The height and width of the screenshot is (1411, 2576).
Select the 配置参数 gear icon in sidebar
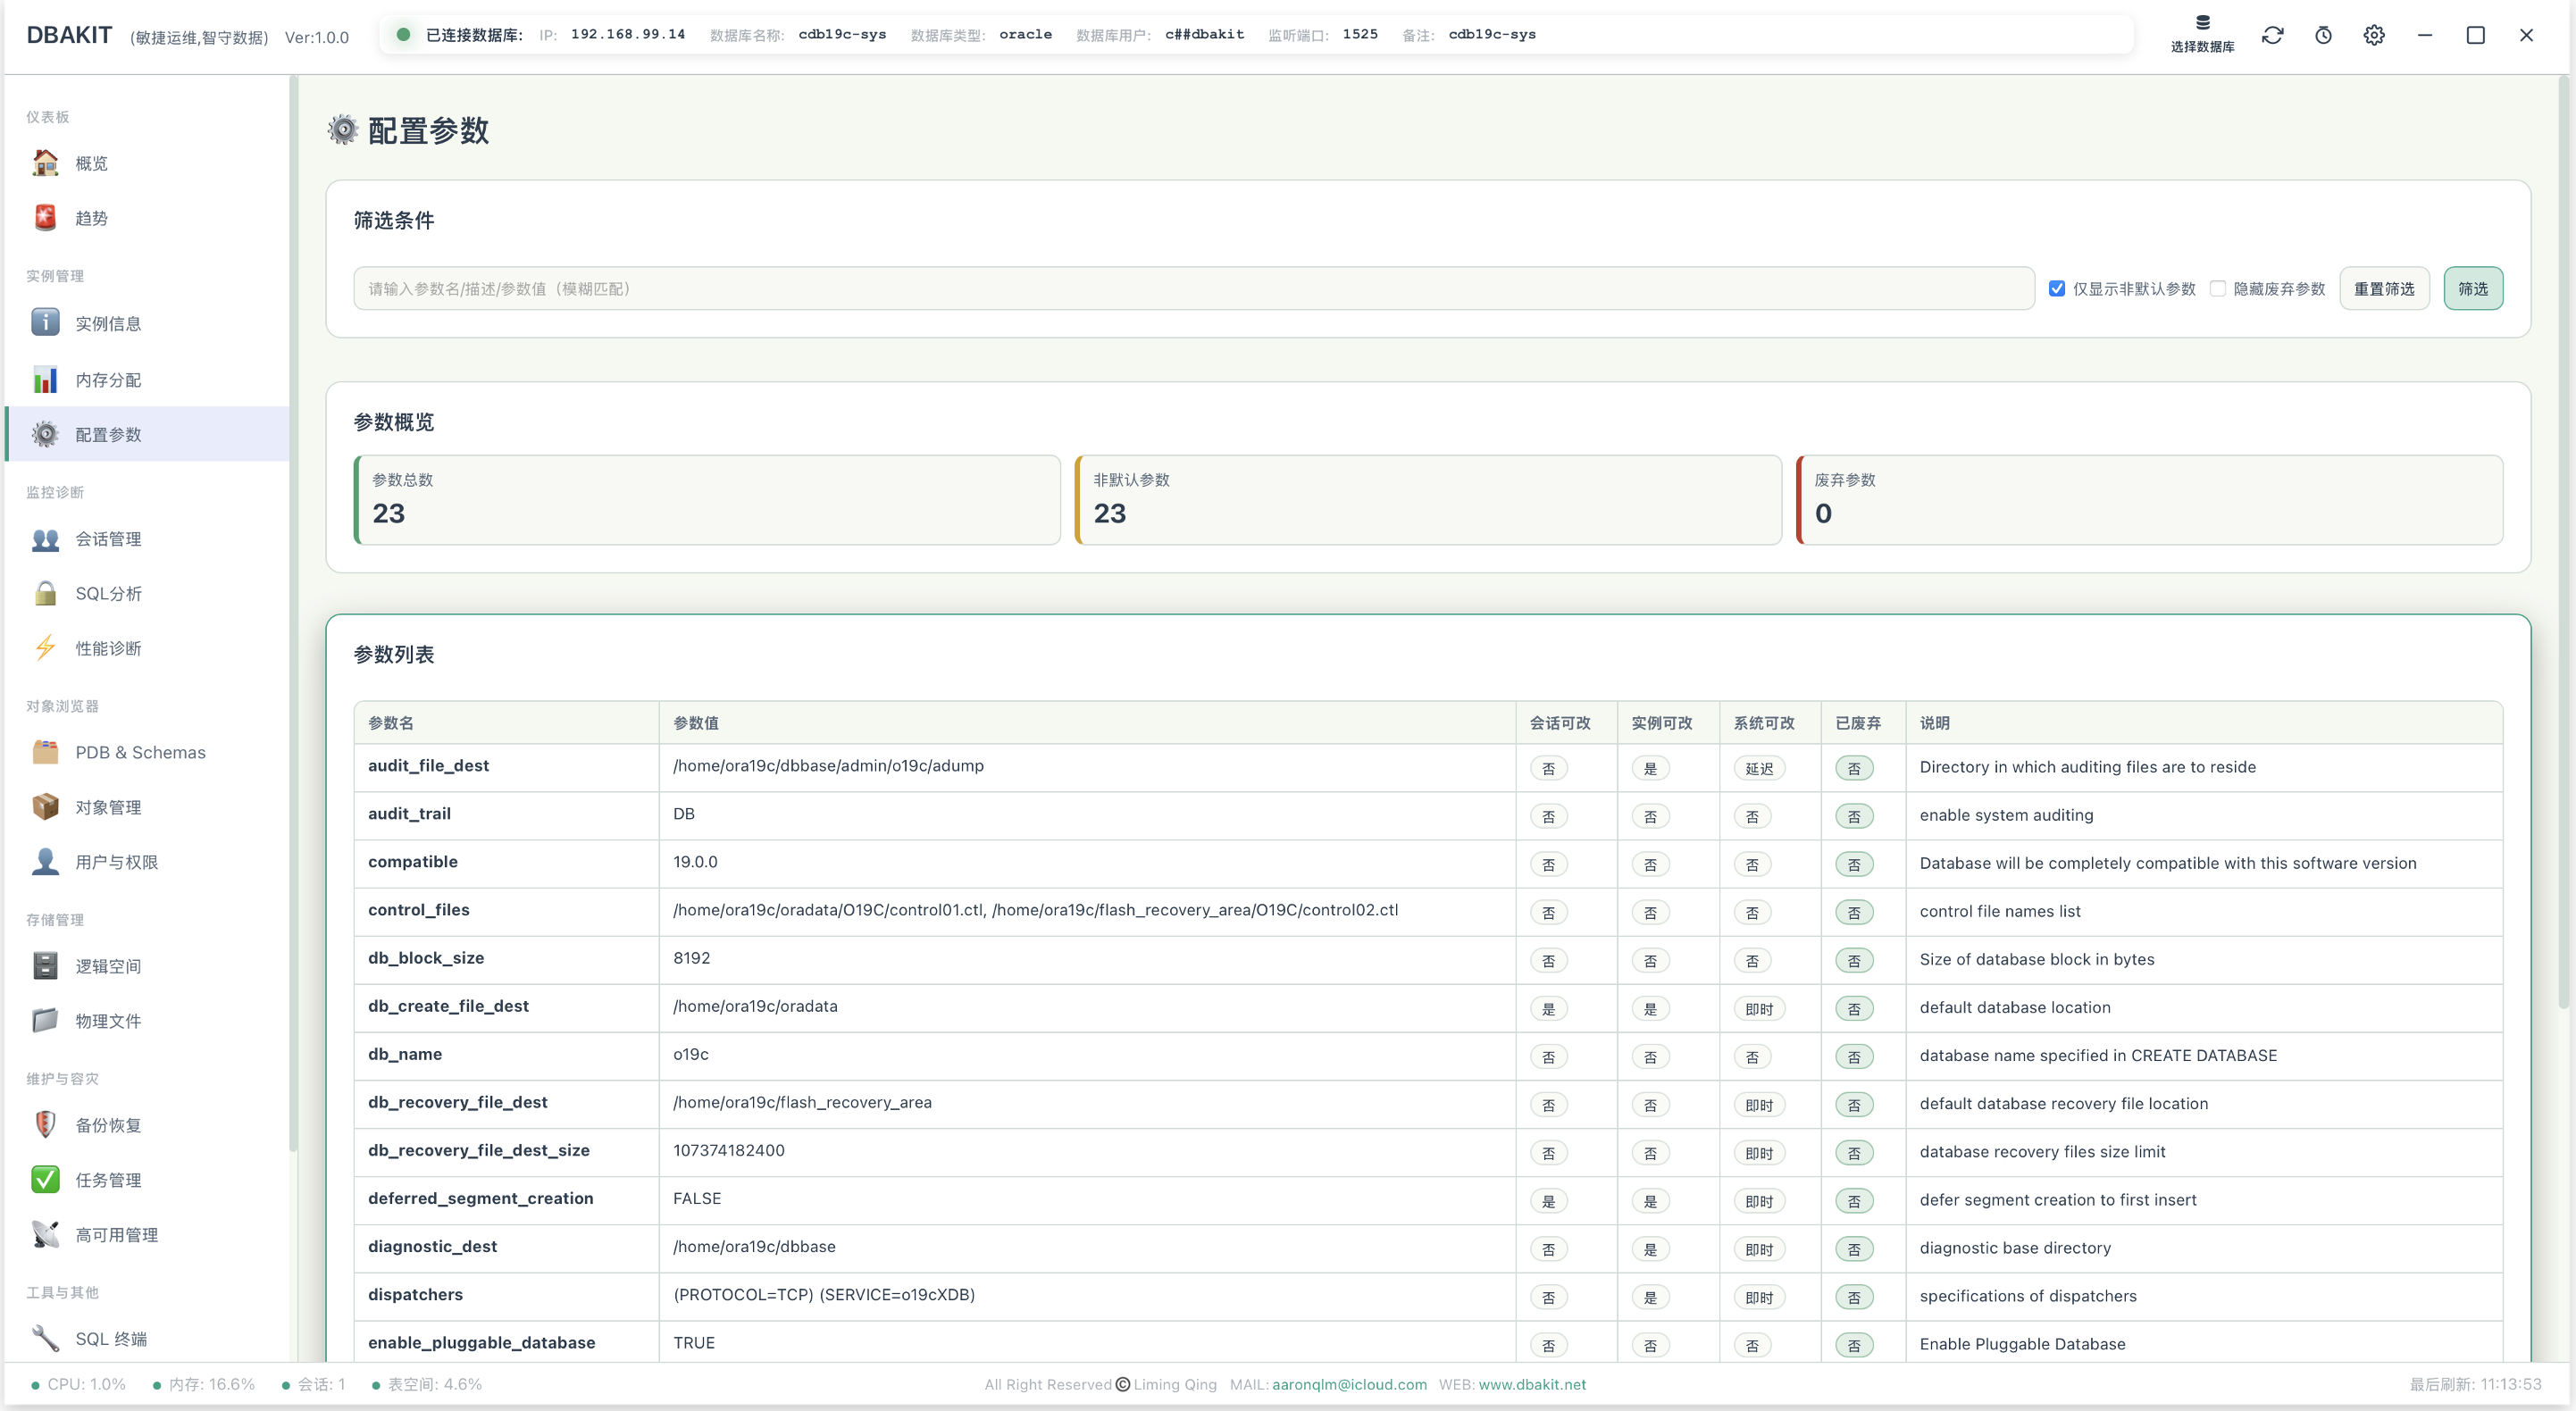pyautogui.click(x=45, y=434)
